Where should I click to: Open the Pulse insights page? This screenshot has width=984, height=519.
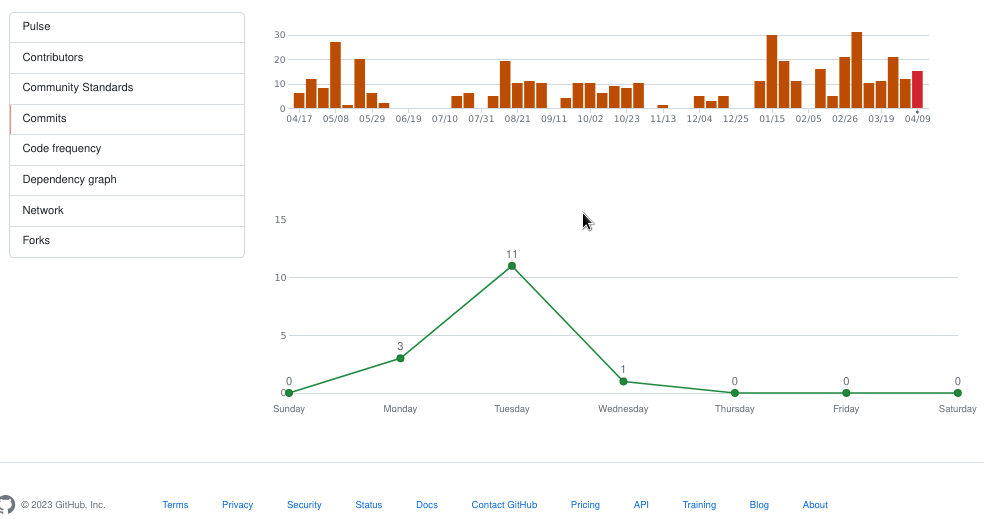37,27
